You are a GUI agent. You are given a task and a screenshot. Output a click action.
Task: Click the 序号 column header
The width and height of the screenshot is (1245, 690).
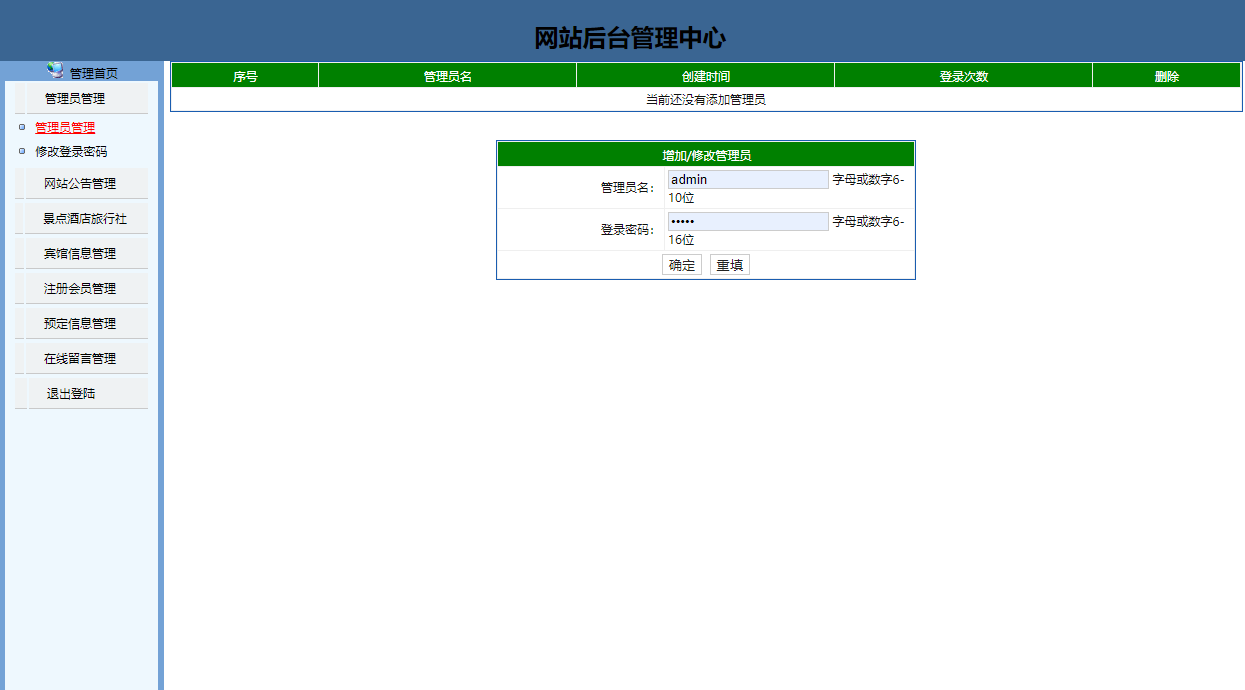tap(243, 74)
